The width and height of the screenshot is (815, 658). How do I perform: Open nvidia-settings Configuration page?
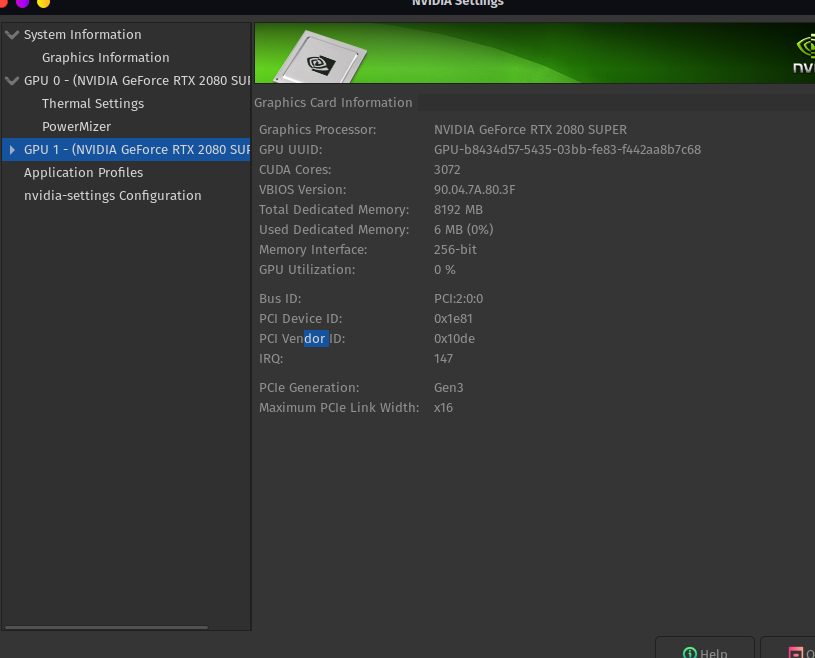pos(112,195)
